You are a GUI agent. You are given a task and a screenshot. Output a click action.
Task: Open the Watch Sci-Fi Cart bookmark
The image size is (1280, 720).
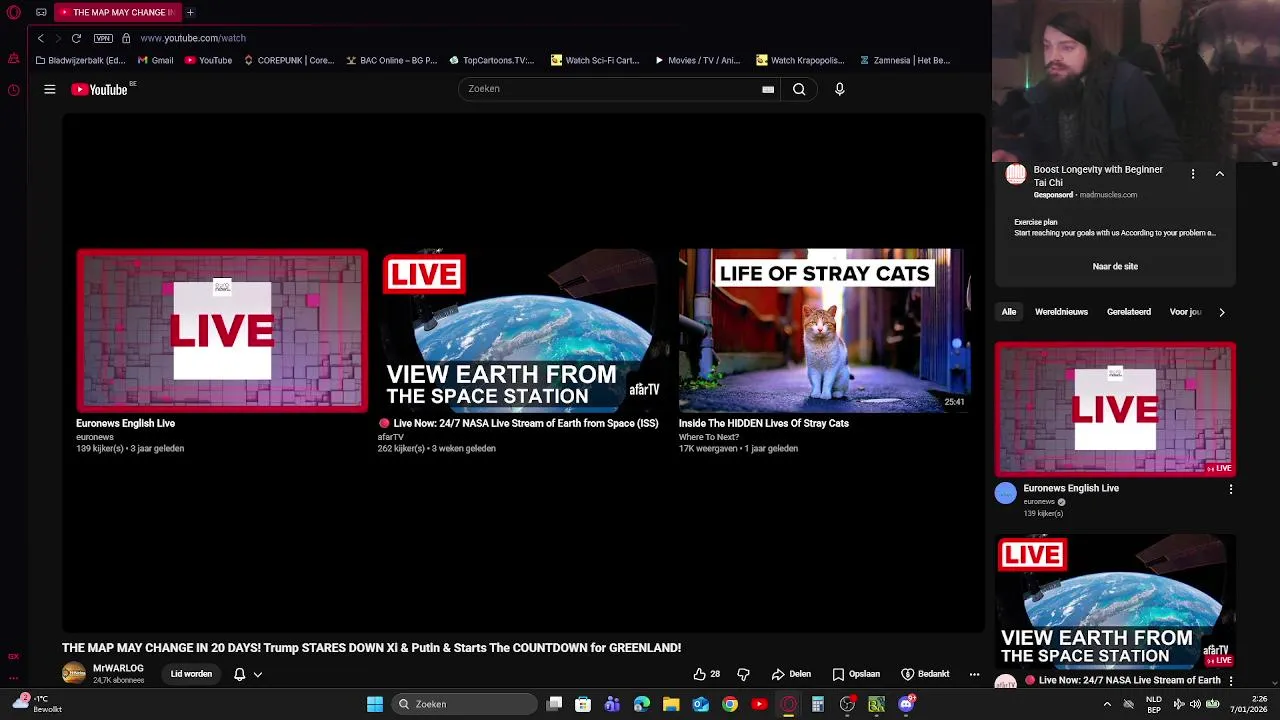(595, 60)
